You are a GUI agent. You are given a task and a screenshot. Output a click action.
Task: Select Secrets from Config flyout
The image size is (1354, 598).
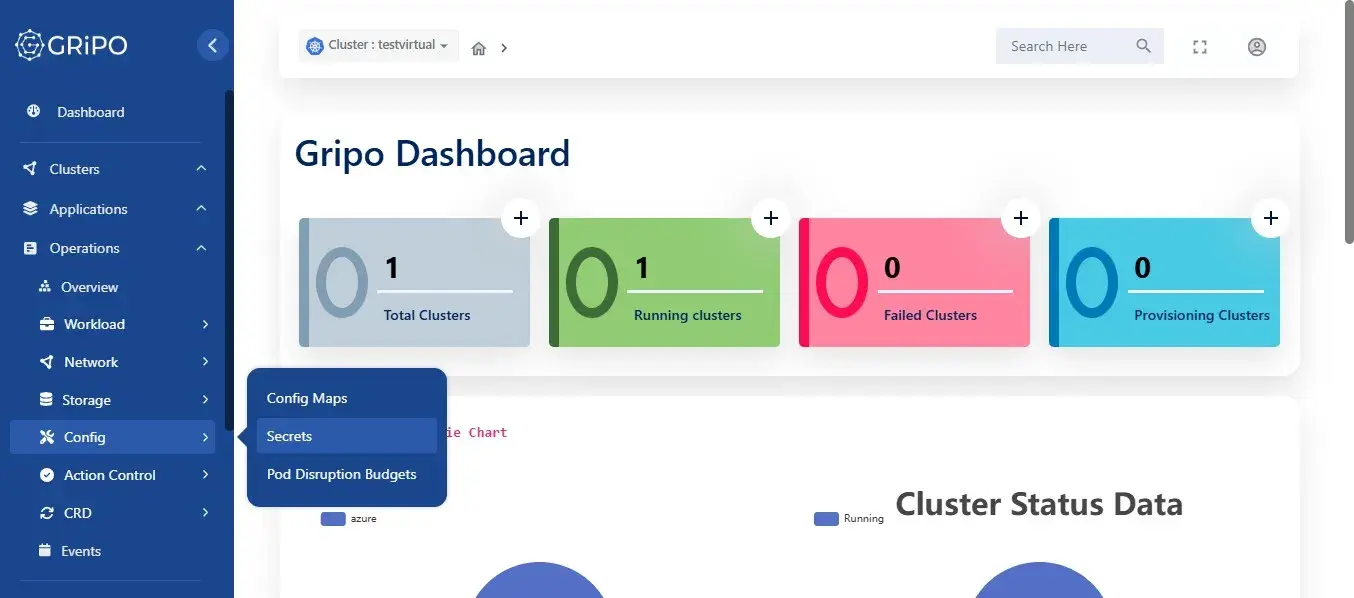coord(346,436)
